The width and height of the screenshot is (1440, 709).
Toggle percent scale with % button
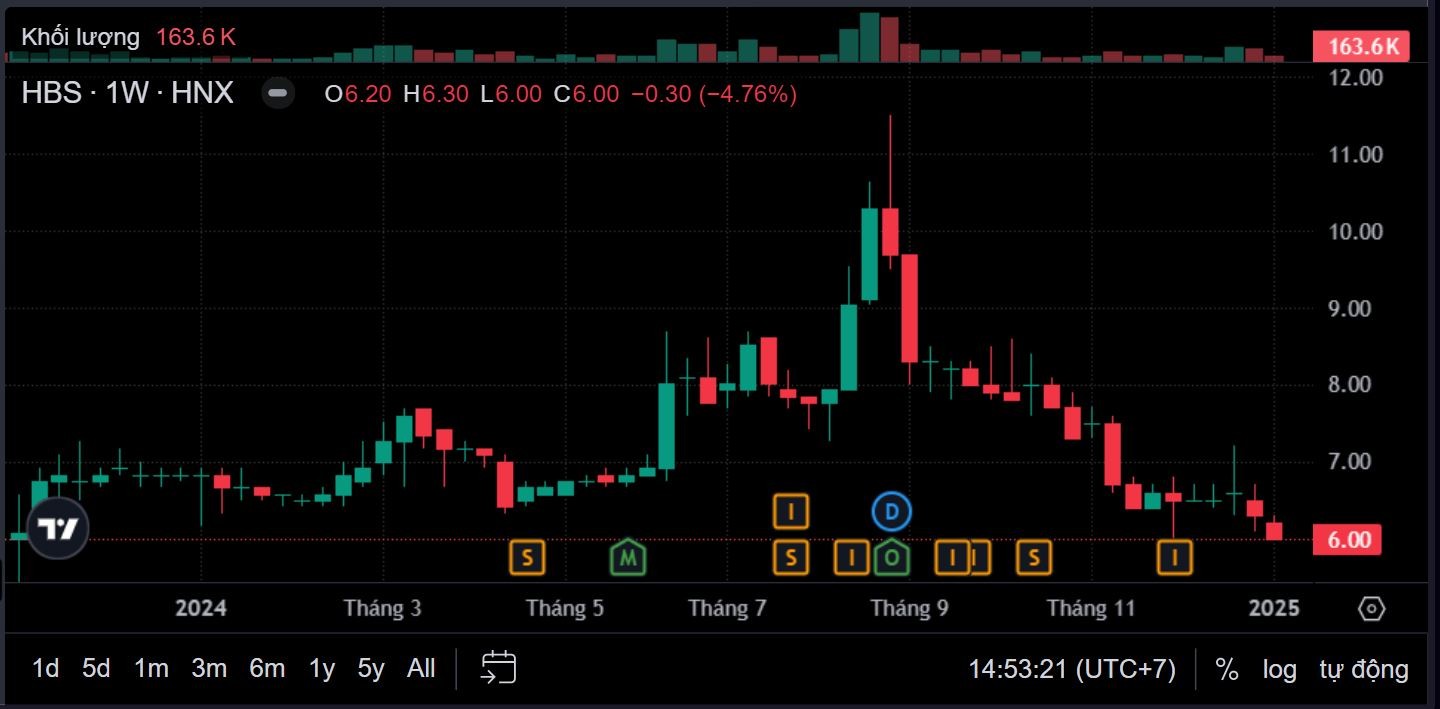point(1227,668)
